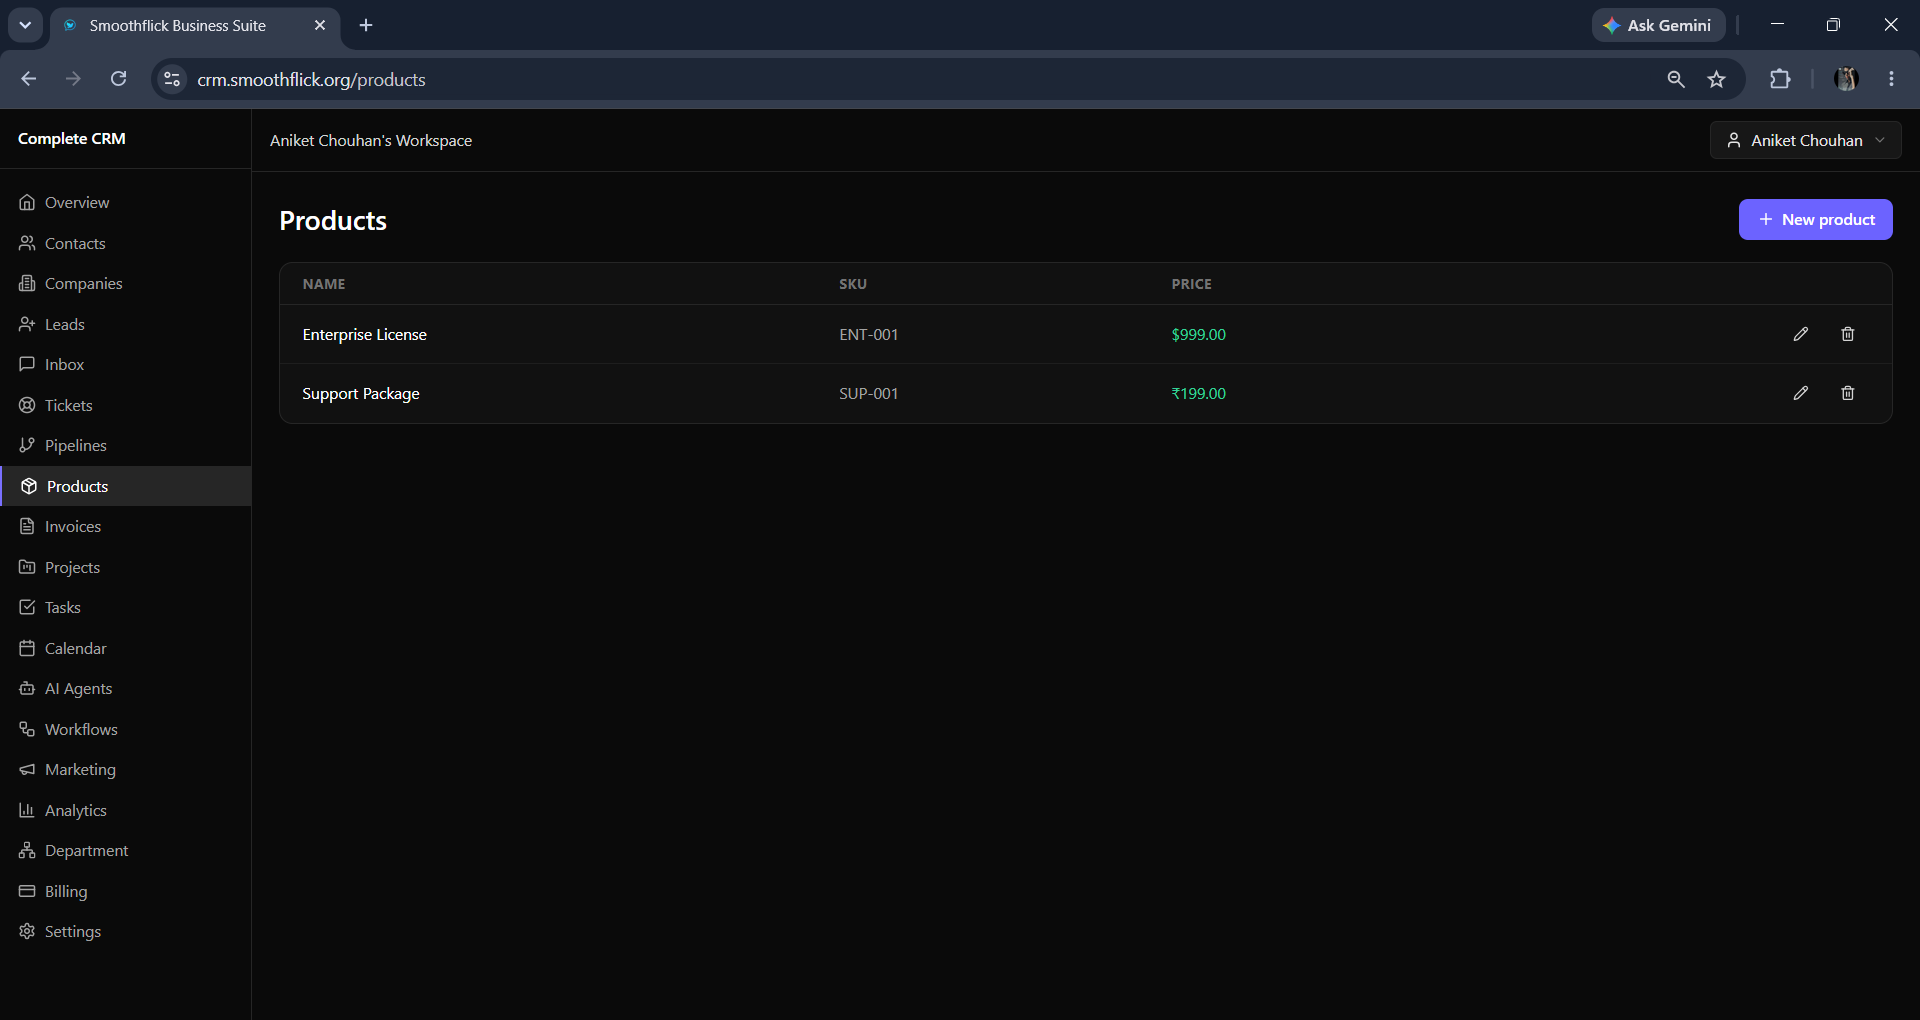Switch to the Invoices section
Viewport: 1920px width, 1020px height.
pyautogui.click(x=125, y=526)
